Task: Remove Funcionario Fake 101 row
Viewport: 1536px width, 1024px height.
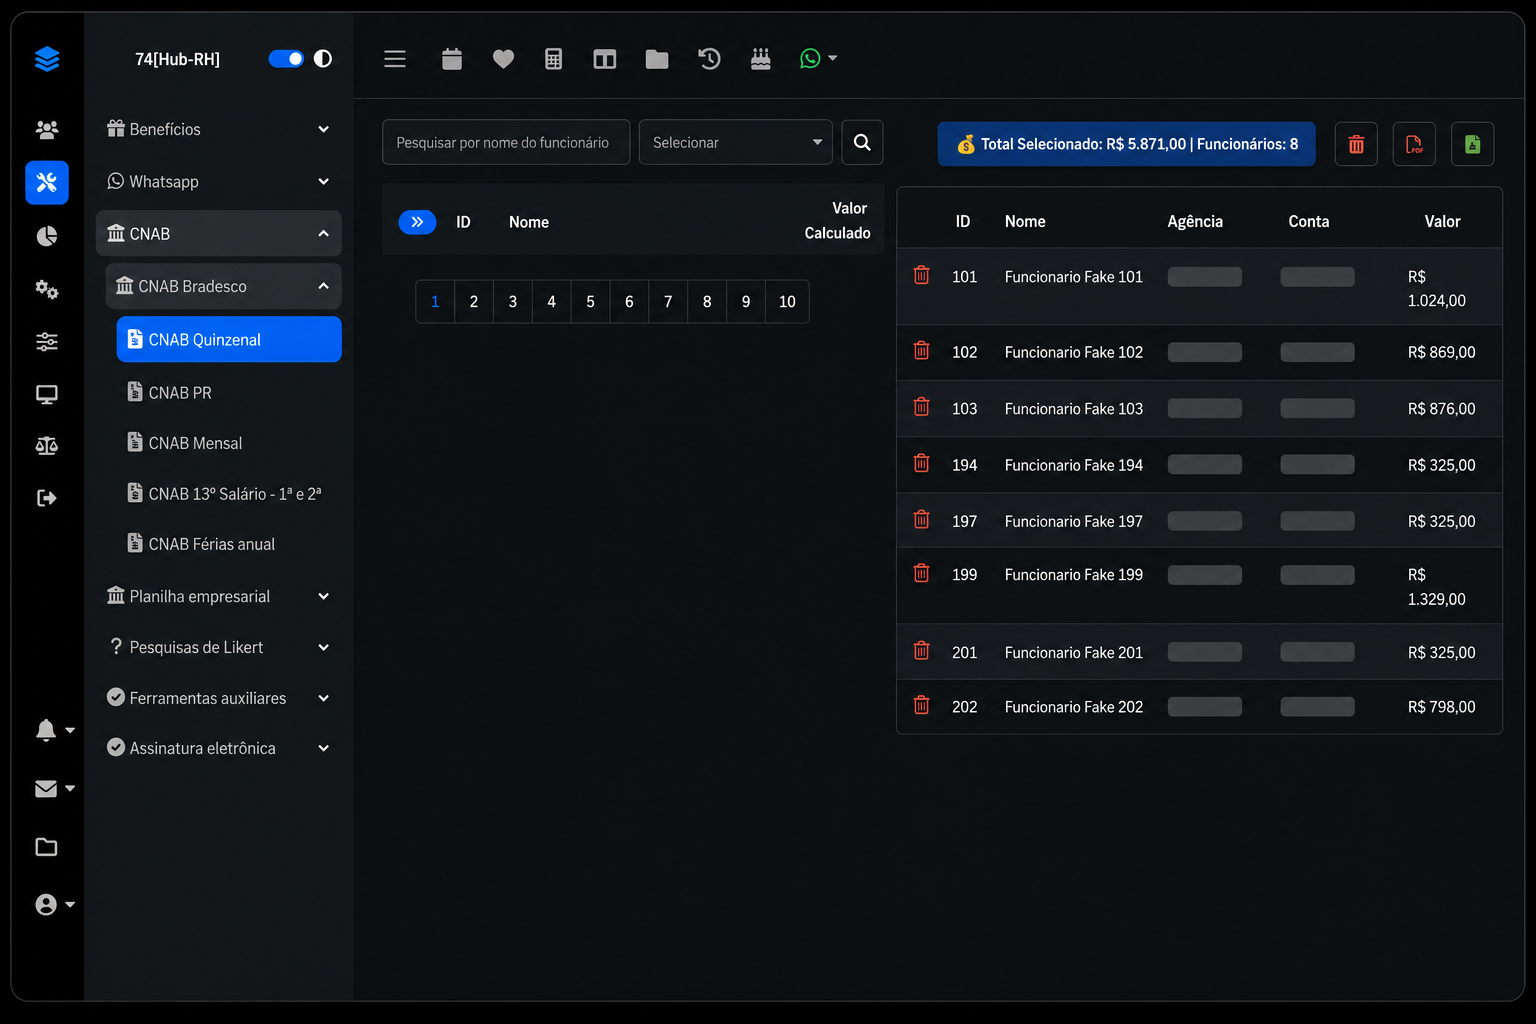Action: coord(922,275)
